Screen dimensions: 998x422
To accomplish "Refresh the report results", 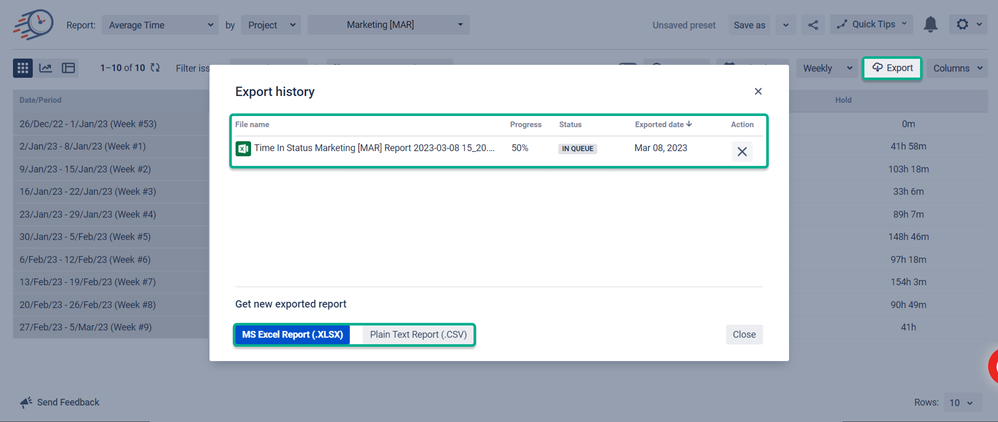I will point(155,67).
